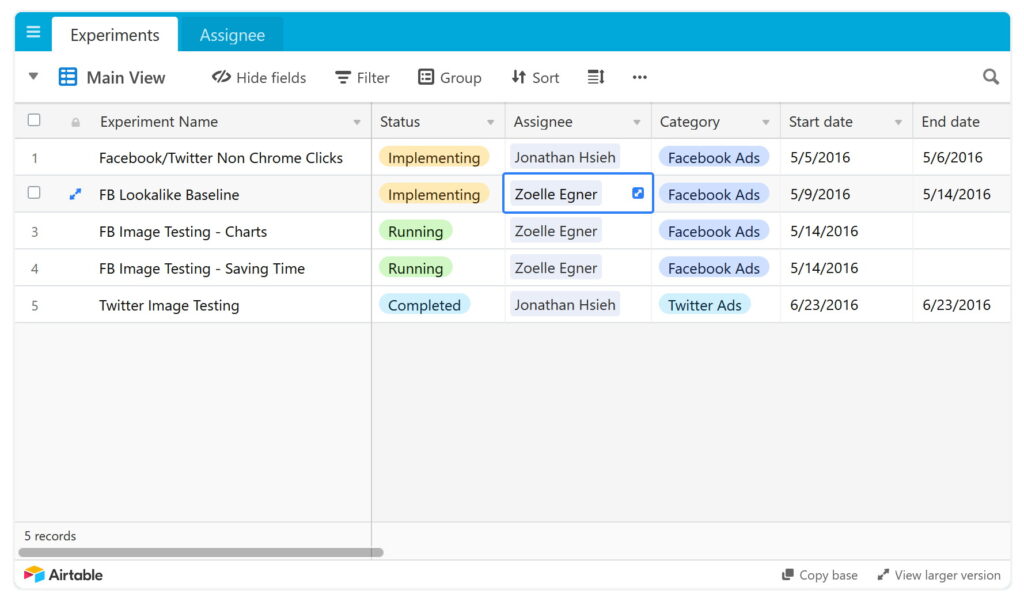Open the three-dot more options menu
The image size is (1024, 598).
[x=640, y=77]
